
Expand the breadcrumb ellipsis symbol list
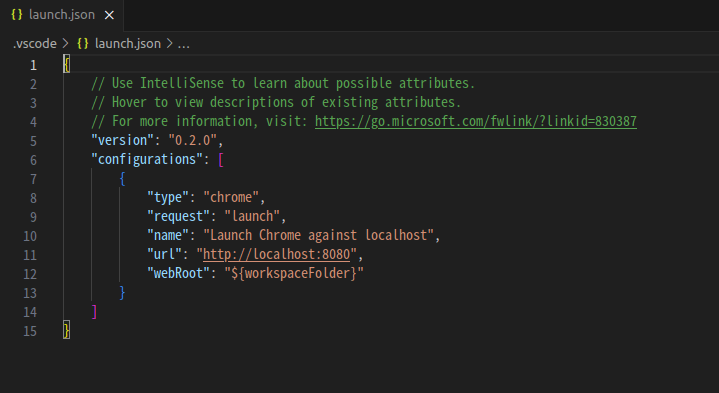(183, 44)
